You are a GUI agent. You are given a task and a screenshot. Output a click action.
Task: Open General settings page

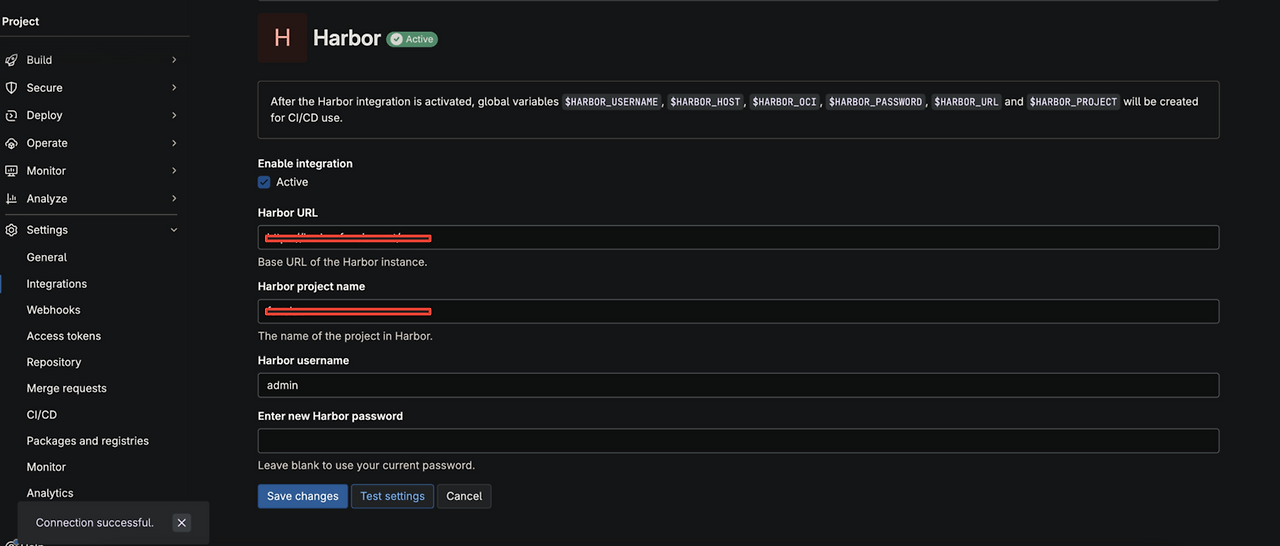click(46, 257)
